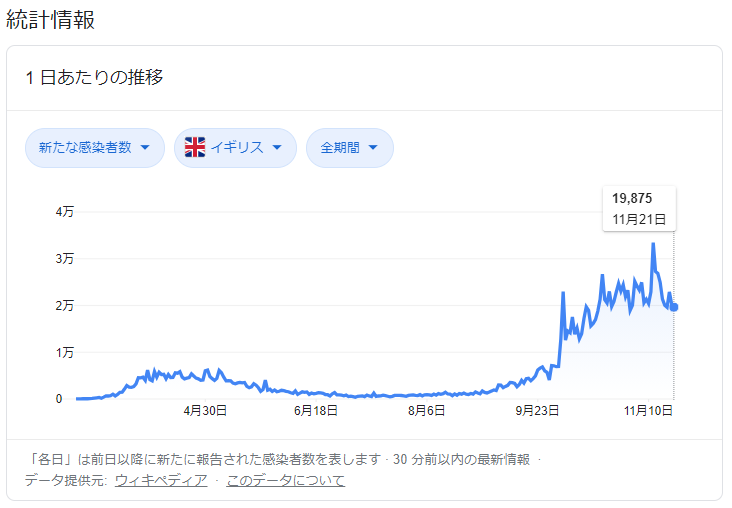Click the 30 分前以内の最新情報 note
This screenshot has height=508, width=732.
tap(461, 459)
